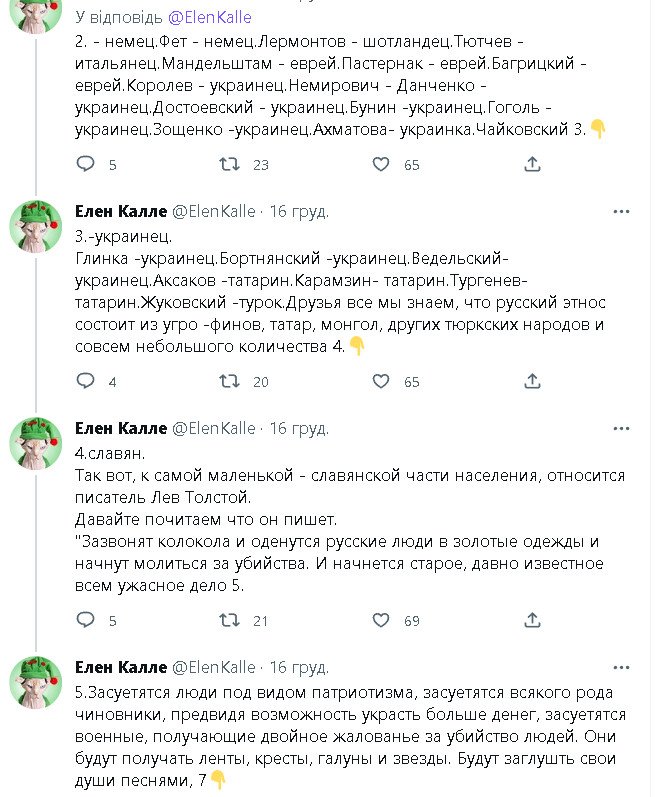Click the avatar beside the '3.-украинец' tweet

coord(36,225)
